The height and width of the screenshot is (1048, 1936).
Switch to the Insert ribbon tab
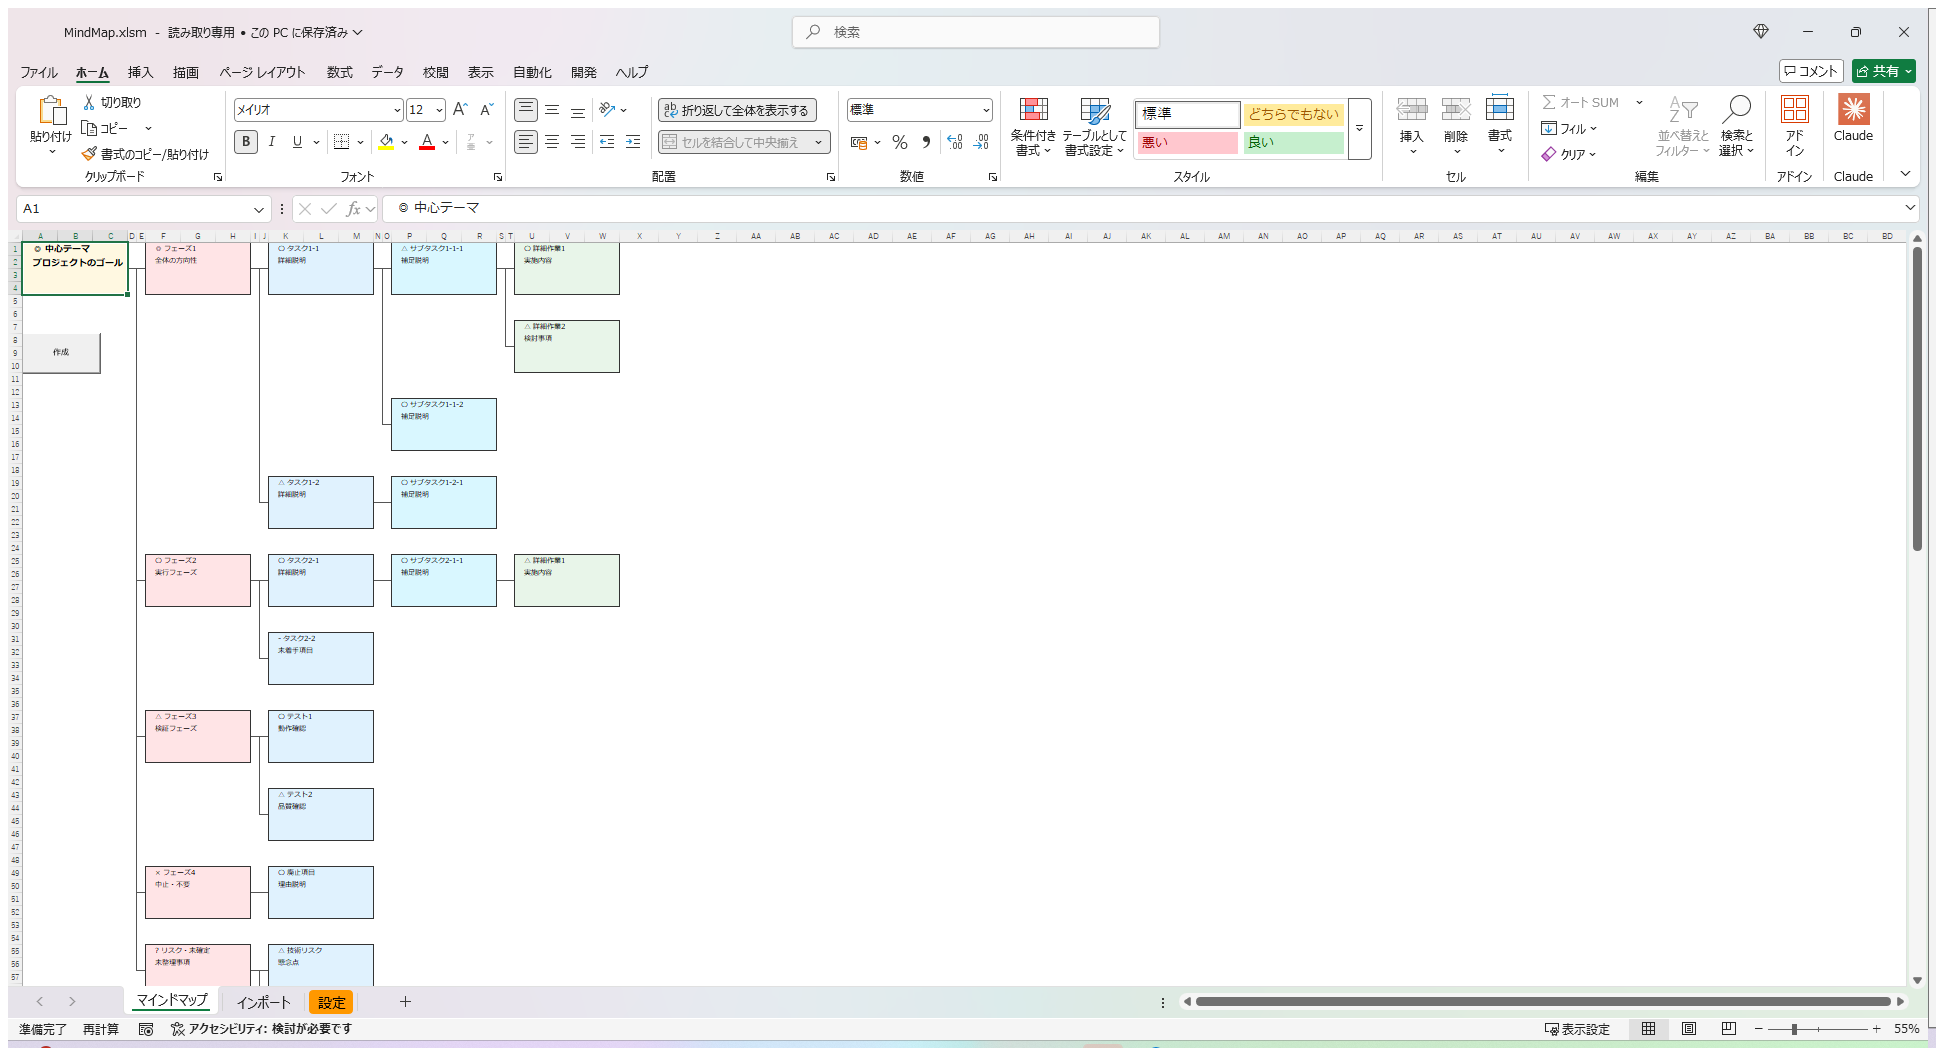point(140,72)
